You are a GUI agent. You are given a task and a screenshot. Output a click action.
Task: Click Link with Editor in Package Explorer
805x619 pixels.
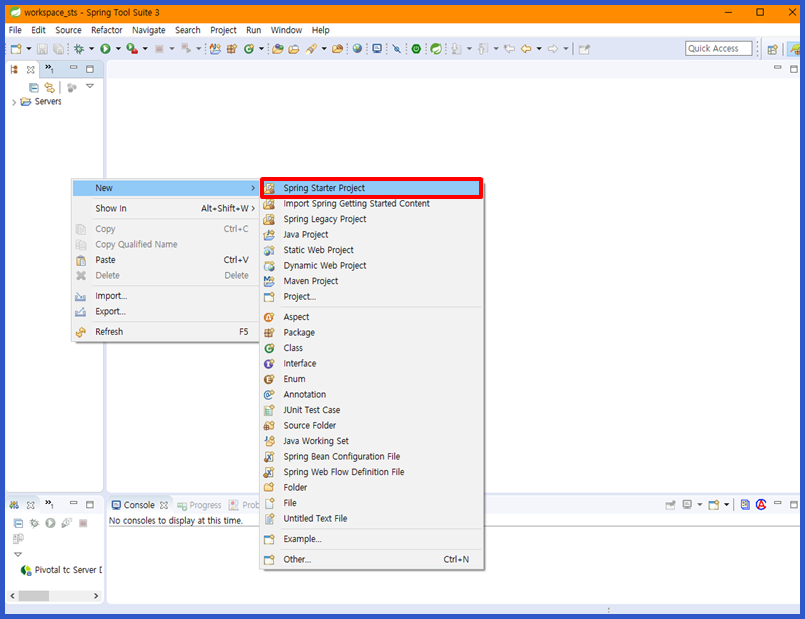click(49, 87)
